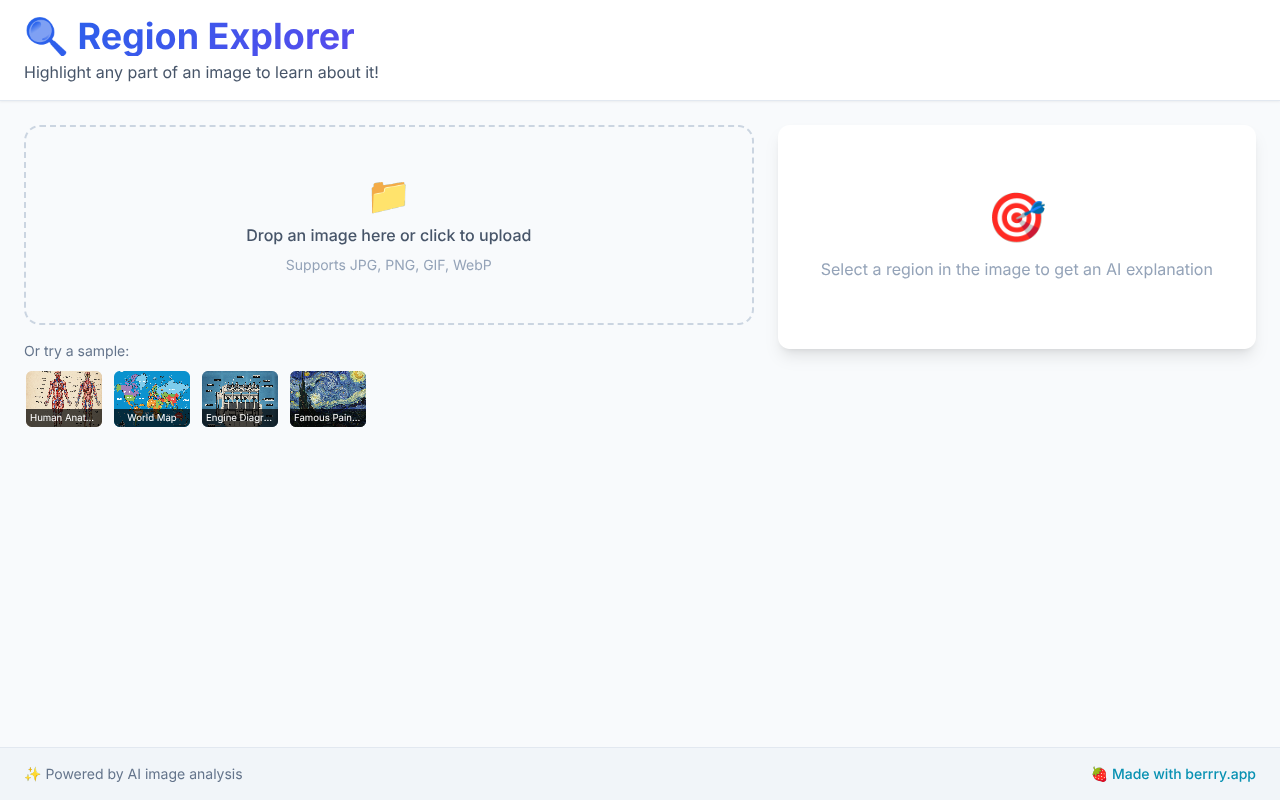Click the image upload dropzone
The width and height of the screenshot is (1280, 800).
[388, 224]
